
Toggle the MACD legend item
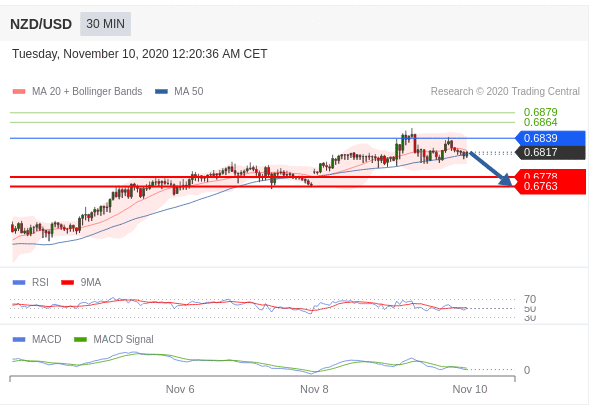[37, 339]
